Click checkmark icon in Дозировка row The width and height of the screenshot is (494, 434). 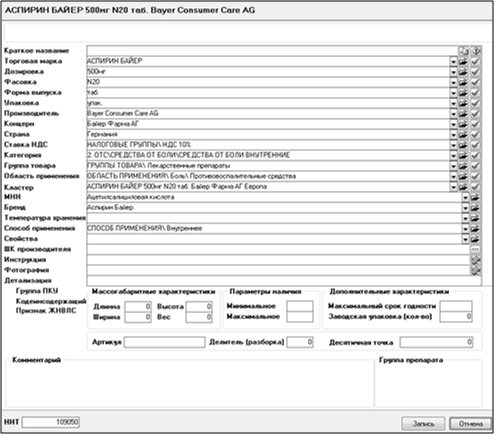[x=475, y=72]
